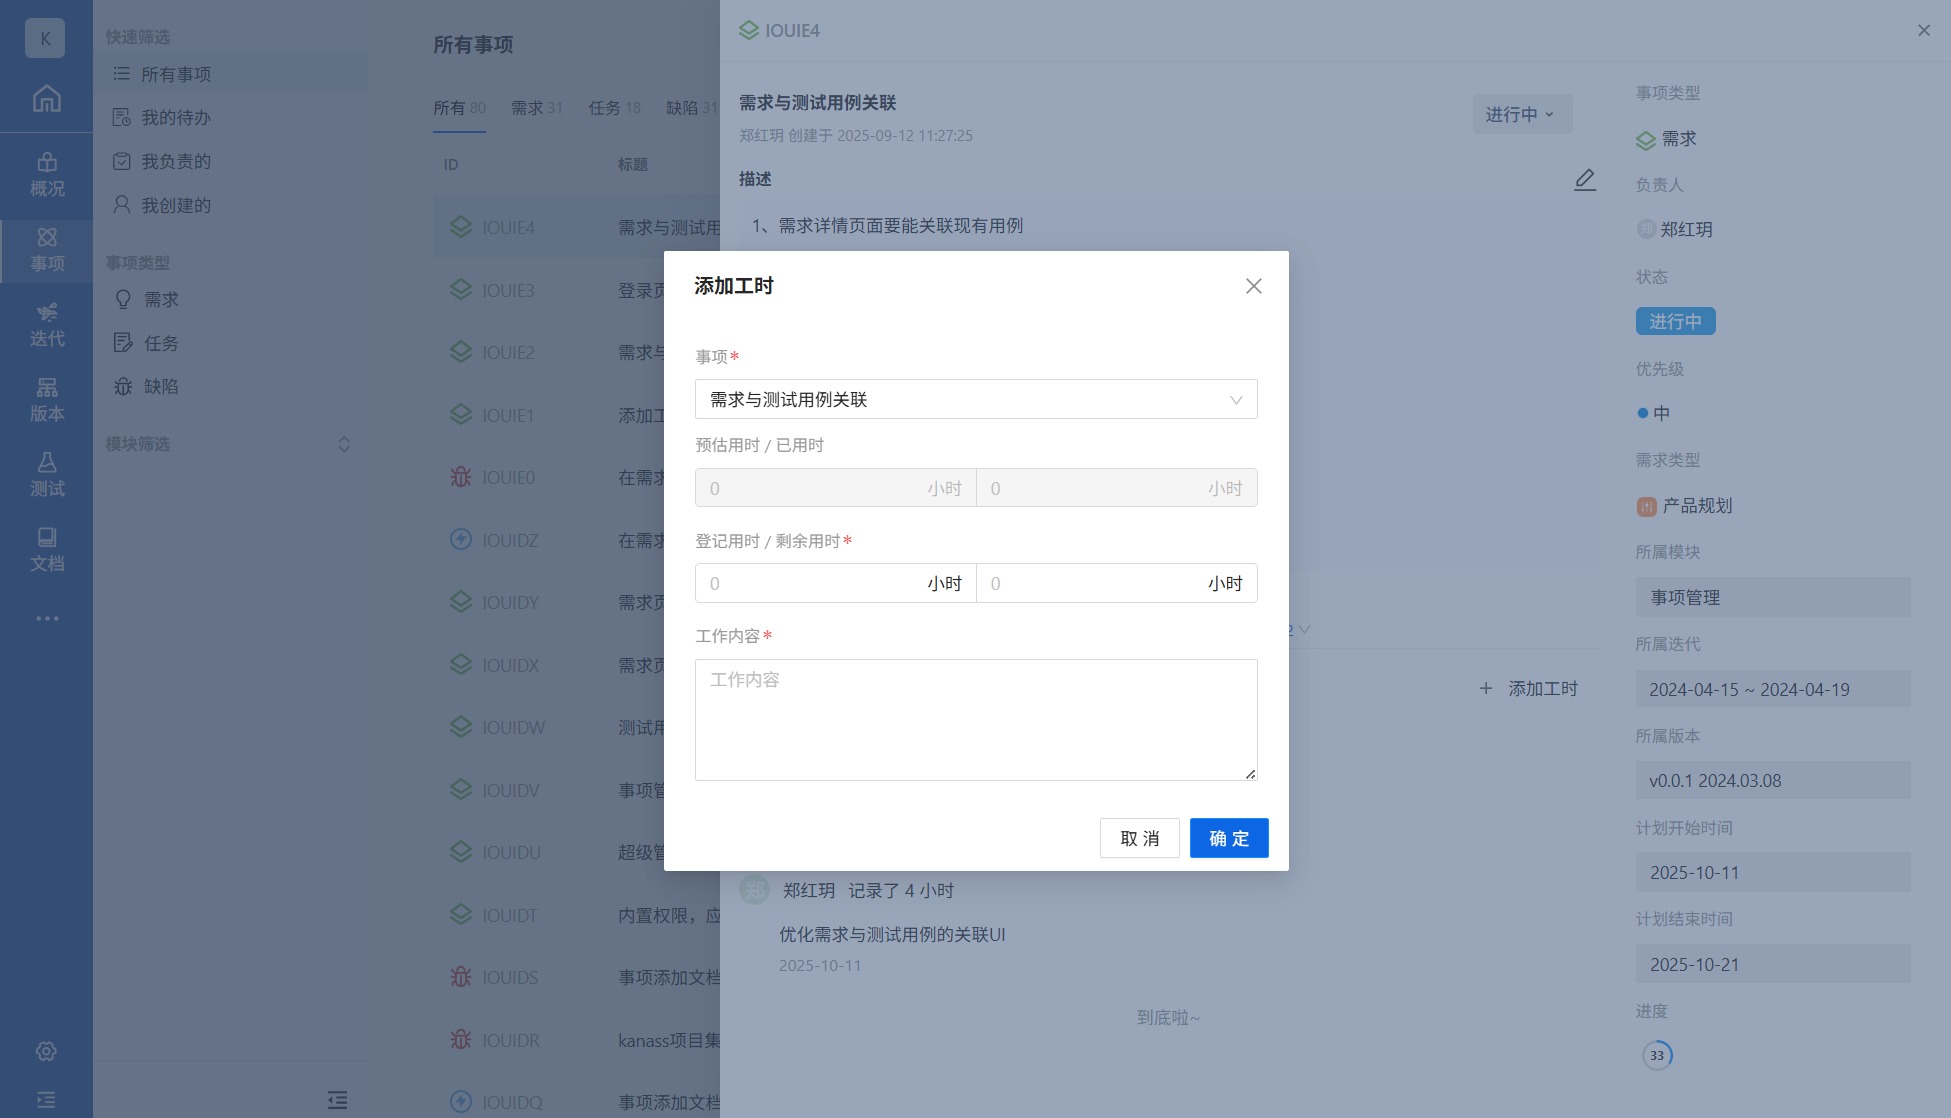
Task: Open the 概况 overview section
Action: (46, 174)
